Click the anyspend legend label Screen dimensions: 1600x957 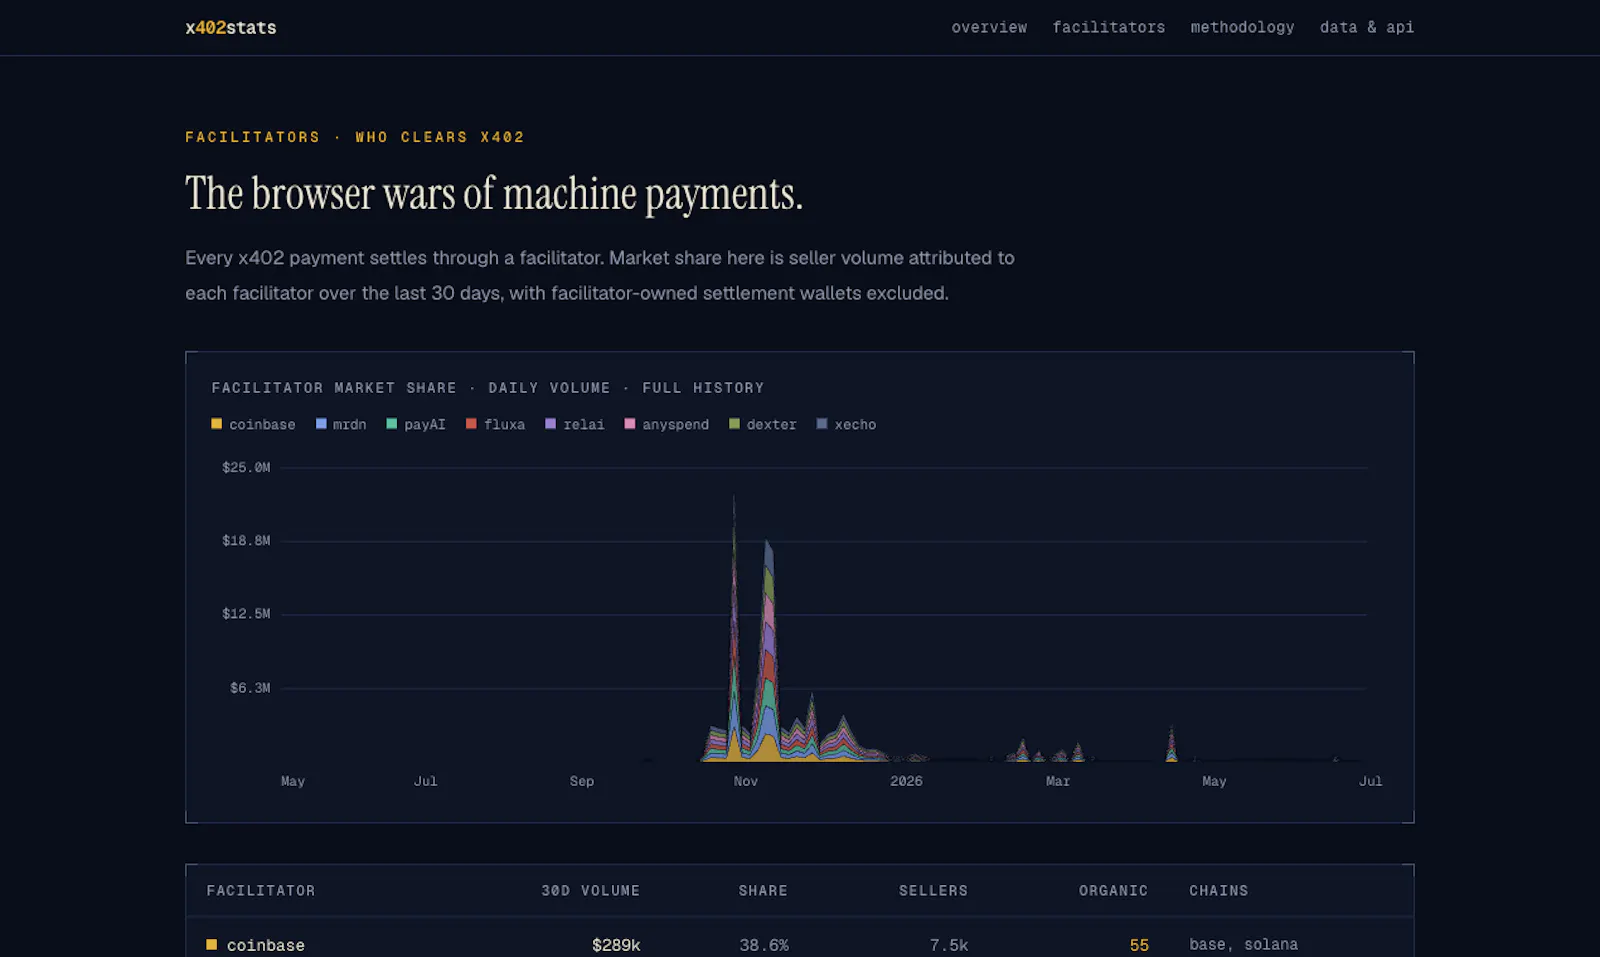pos(675,425)
